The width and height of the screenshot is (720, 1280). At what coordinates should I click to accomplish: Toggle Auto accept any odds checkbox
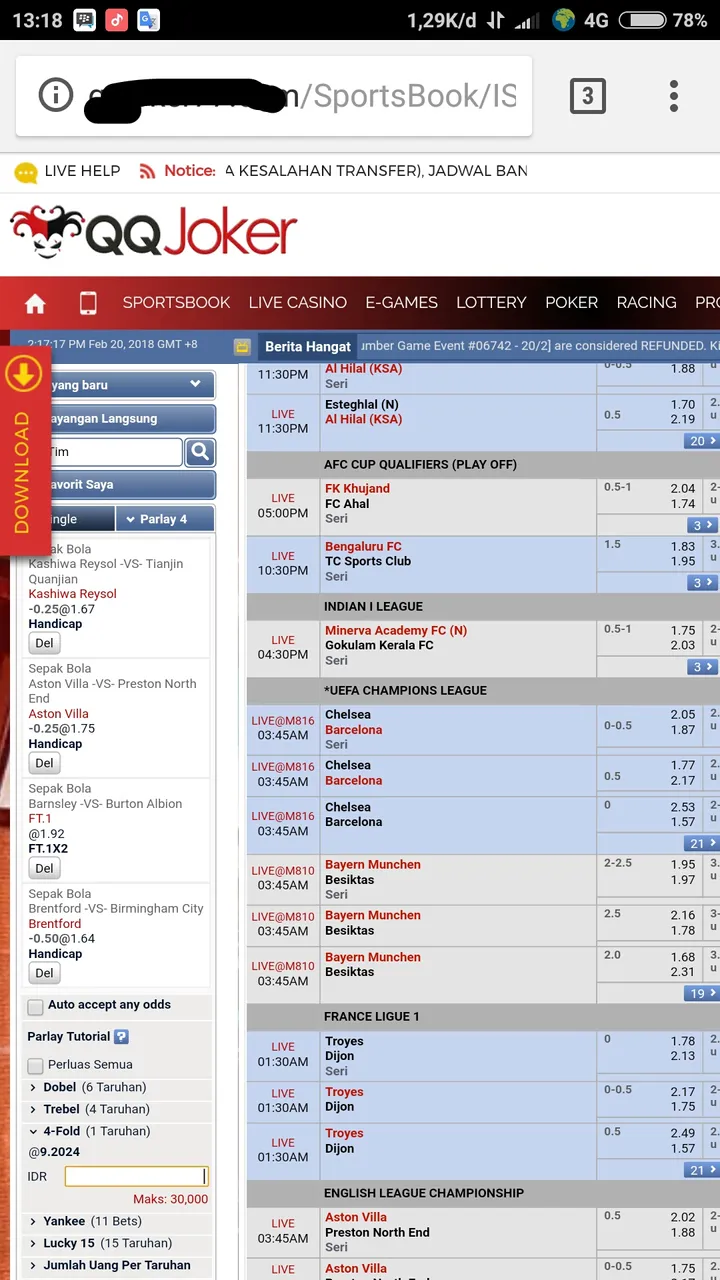[36, 1007]
